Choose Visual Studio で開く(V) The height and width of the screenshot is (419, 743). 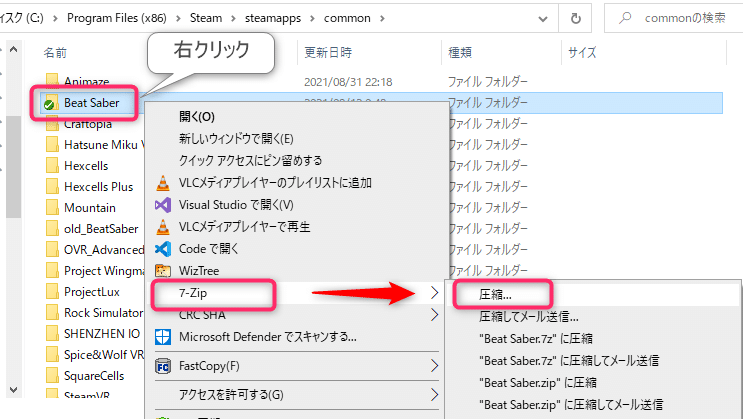pyautogui.click(x=236, y=205)
